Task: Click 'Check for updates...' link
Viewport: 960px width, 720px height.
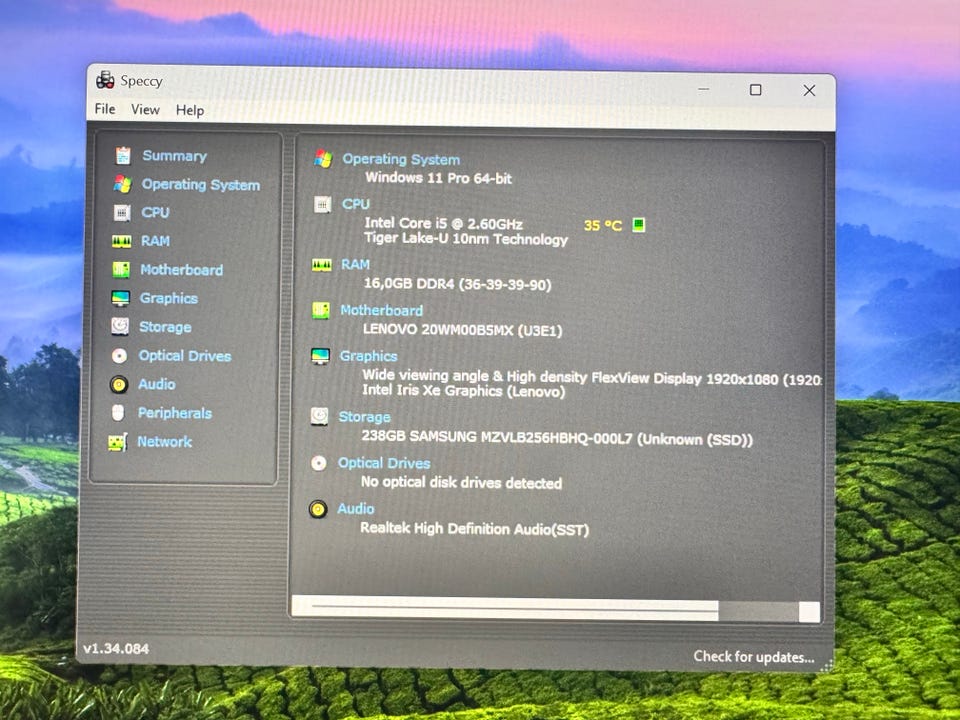Action: pos(754,657)
